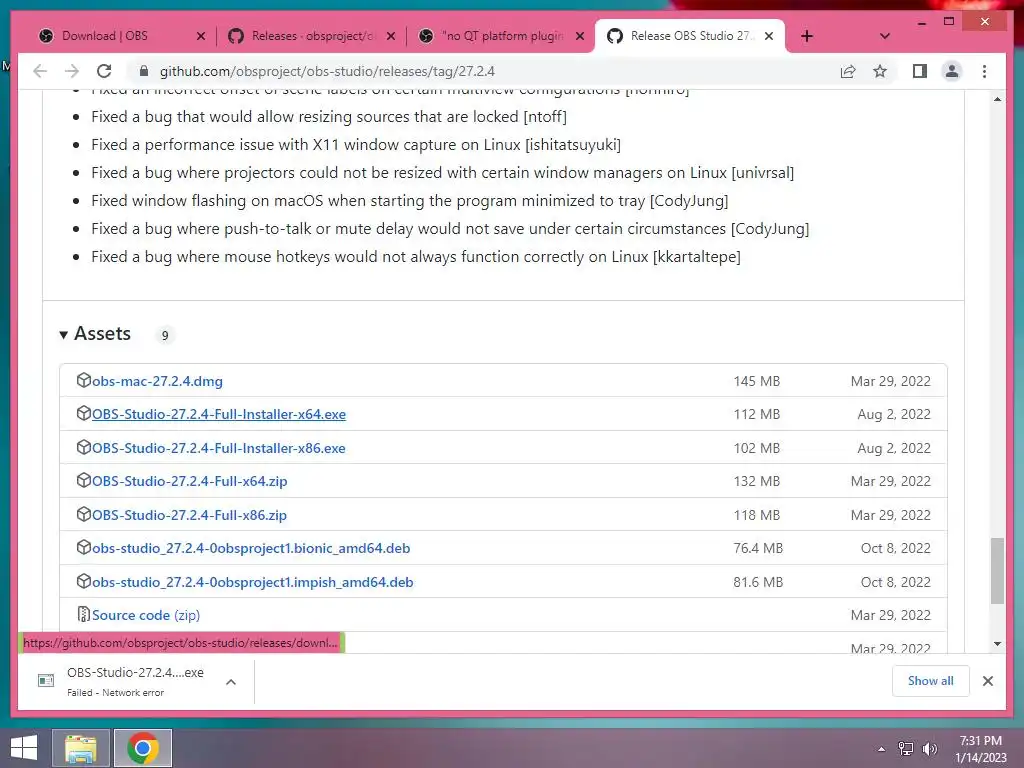Click the 112 MB size text
The width and height of the screenshot is (1024, 768).
(757, 414)
